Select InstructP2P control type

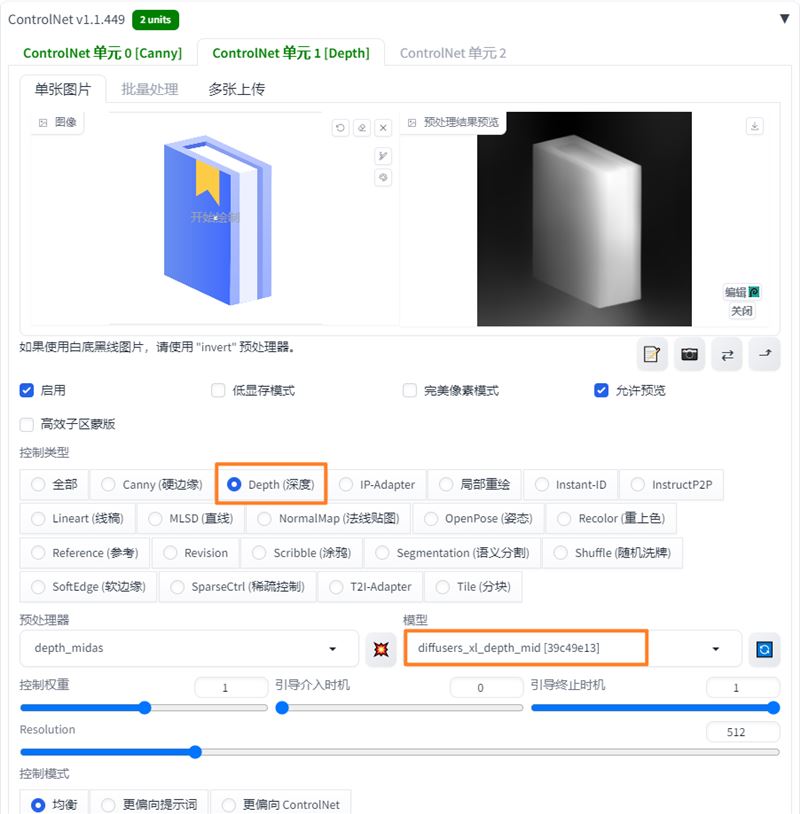671,484
